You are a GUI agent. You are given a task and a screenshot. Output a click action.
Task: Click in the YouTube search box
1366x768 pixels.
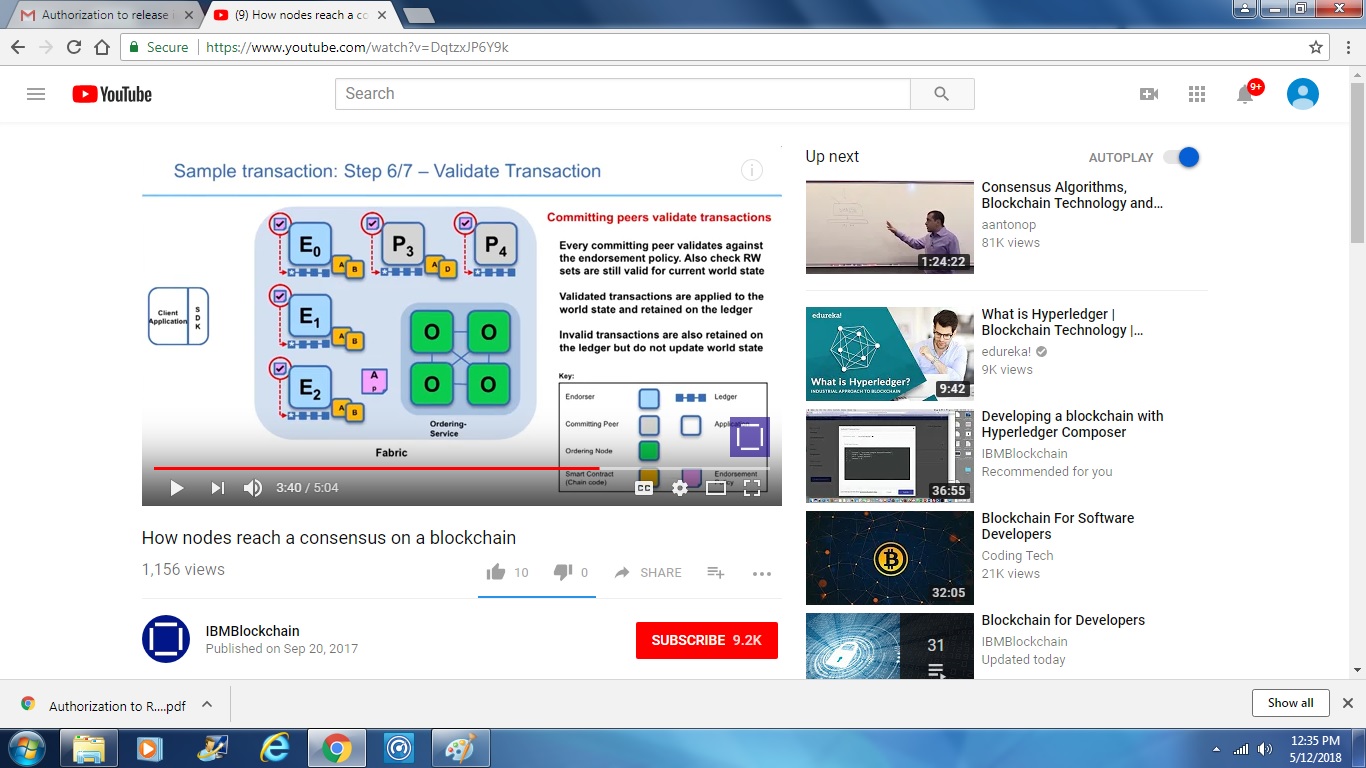click(622, 94)
